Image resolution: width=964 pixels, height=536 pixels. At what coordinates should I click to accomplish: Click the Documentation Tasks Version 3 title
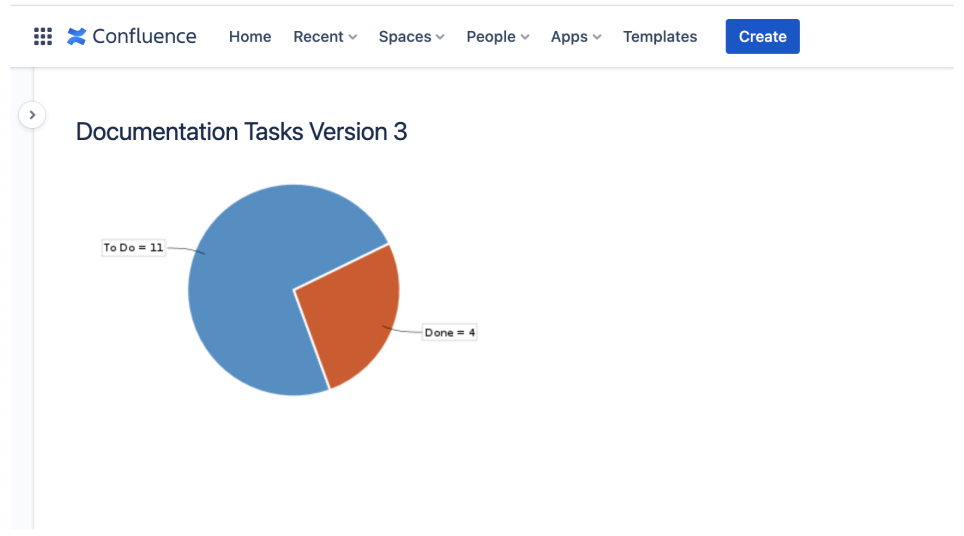point(241,132)
